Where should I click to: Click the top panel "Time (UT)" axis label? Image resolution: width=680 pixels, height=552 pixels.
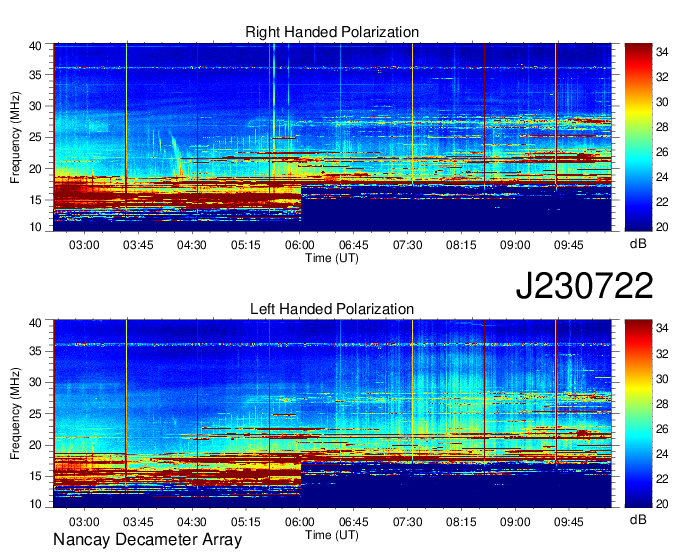(332, 258)
